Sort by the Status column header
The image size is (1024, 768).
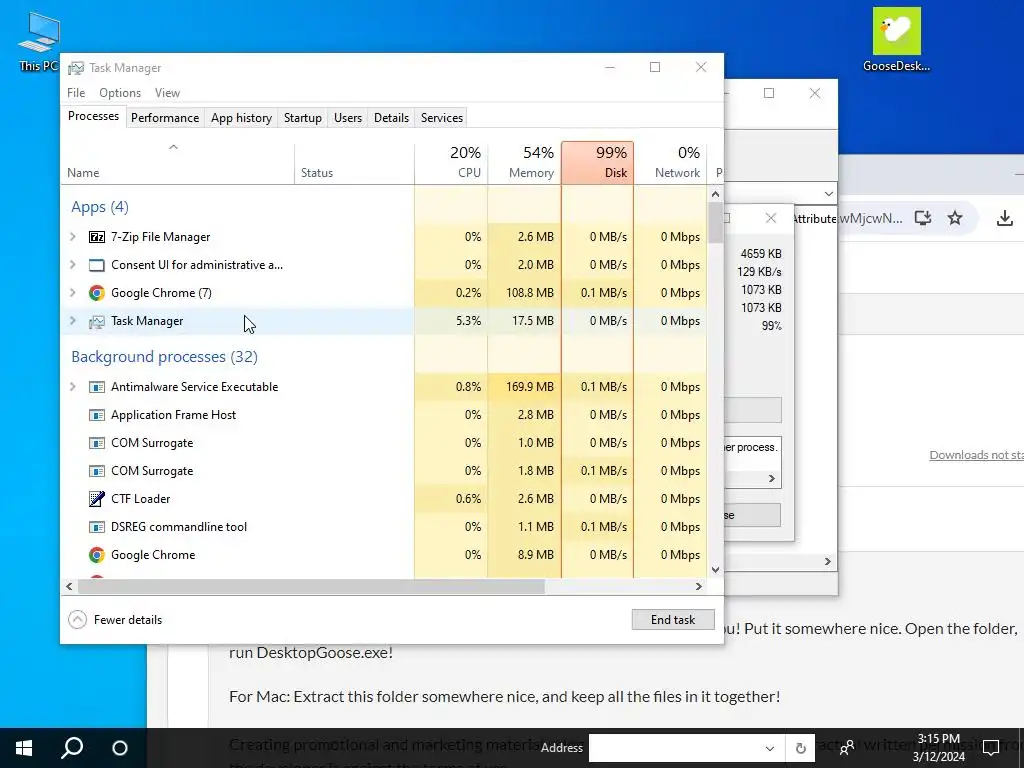click(x=354, y=163)
